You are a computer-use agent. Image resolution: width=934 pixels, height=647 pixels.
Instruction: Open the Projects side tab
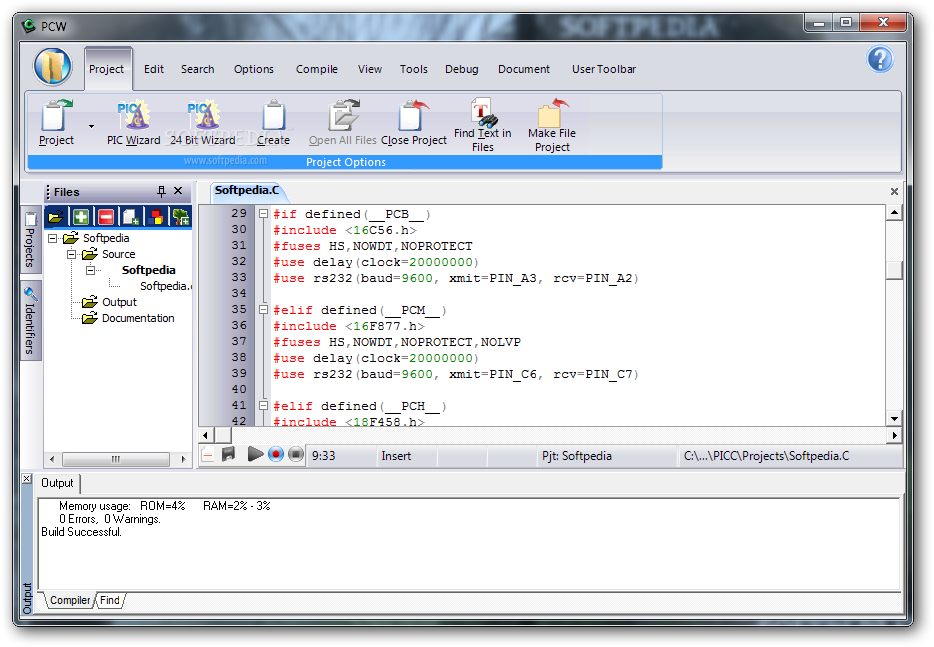click(x=30, y=240)
